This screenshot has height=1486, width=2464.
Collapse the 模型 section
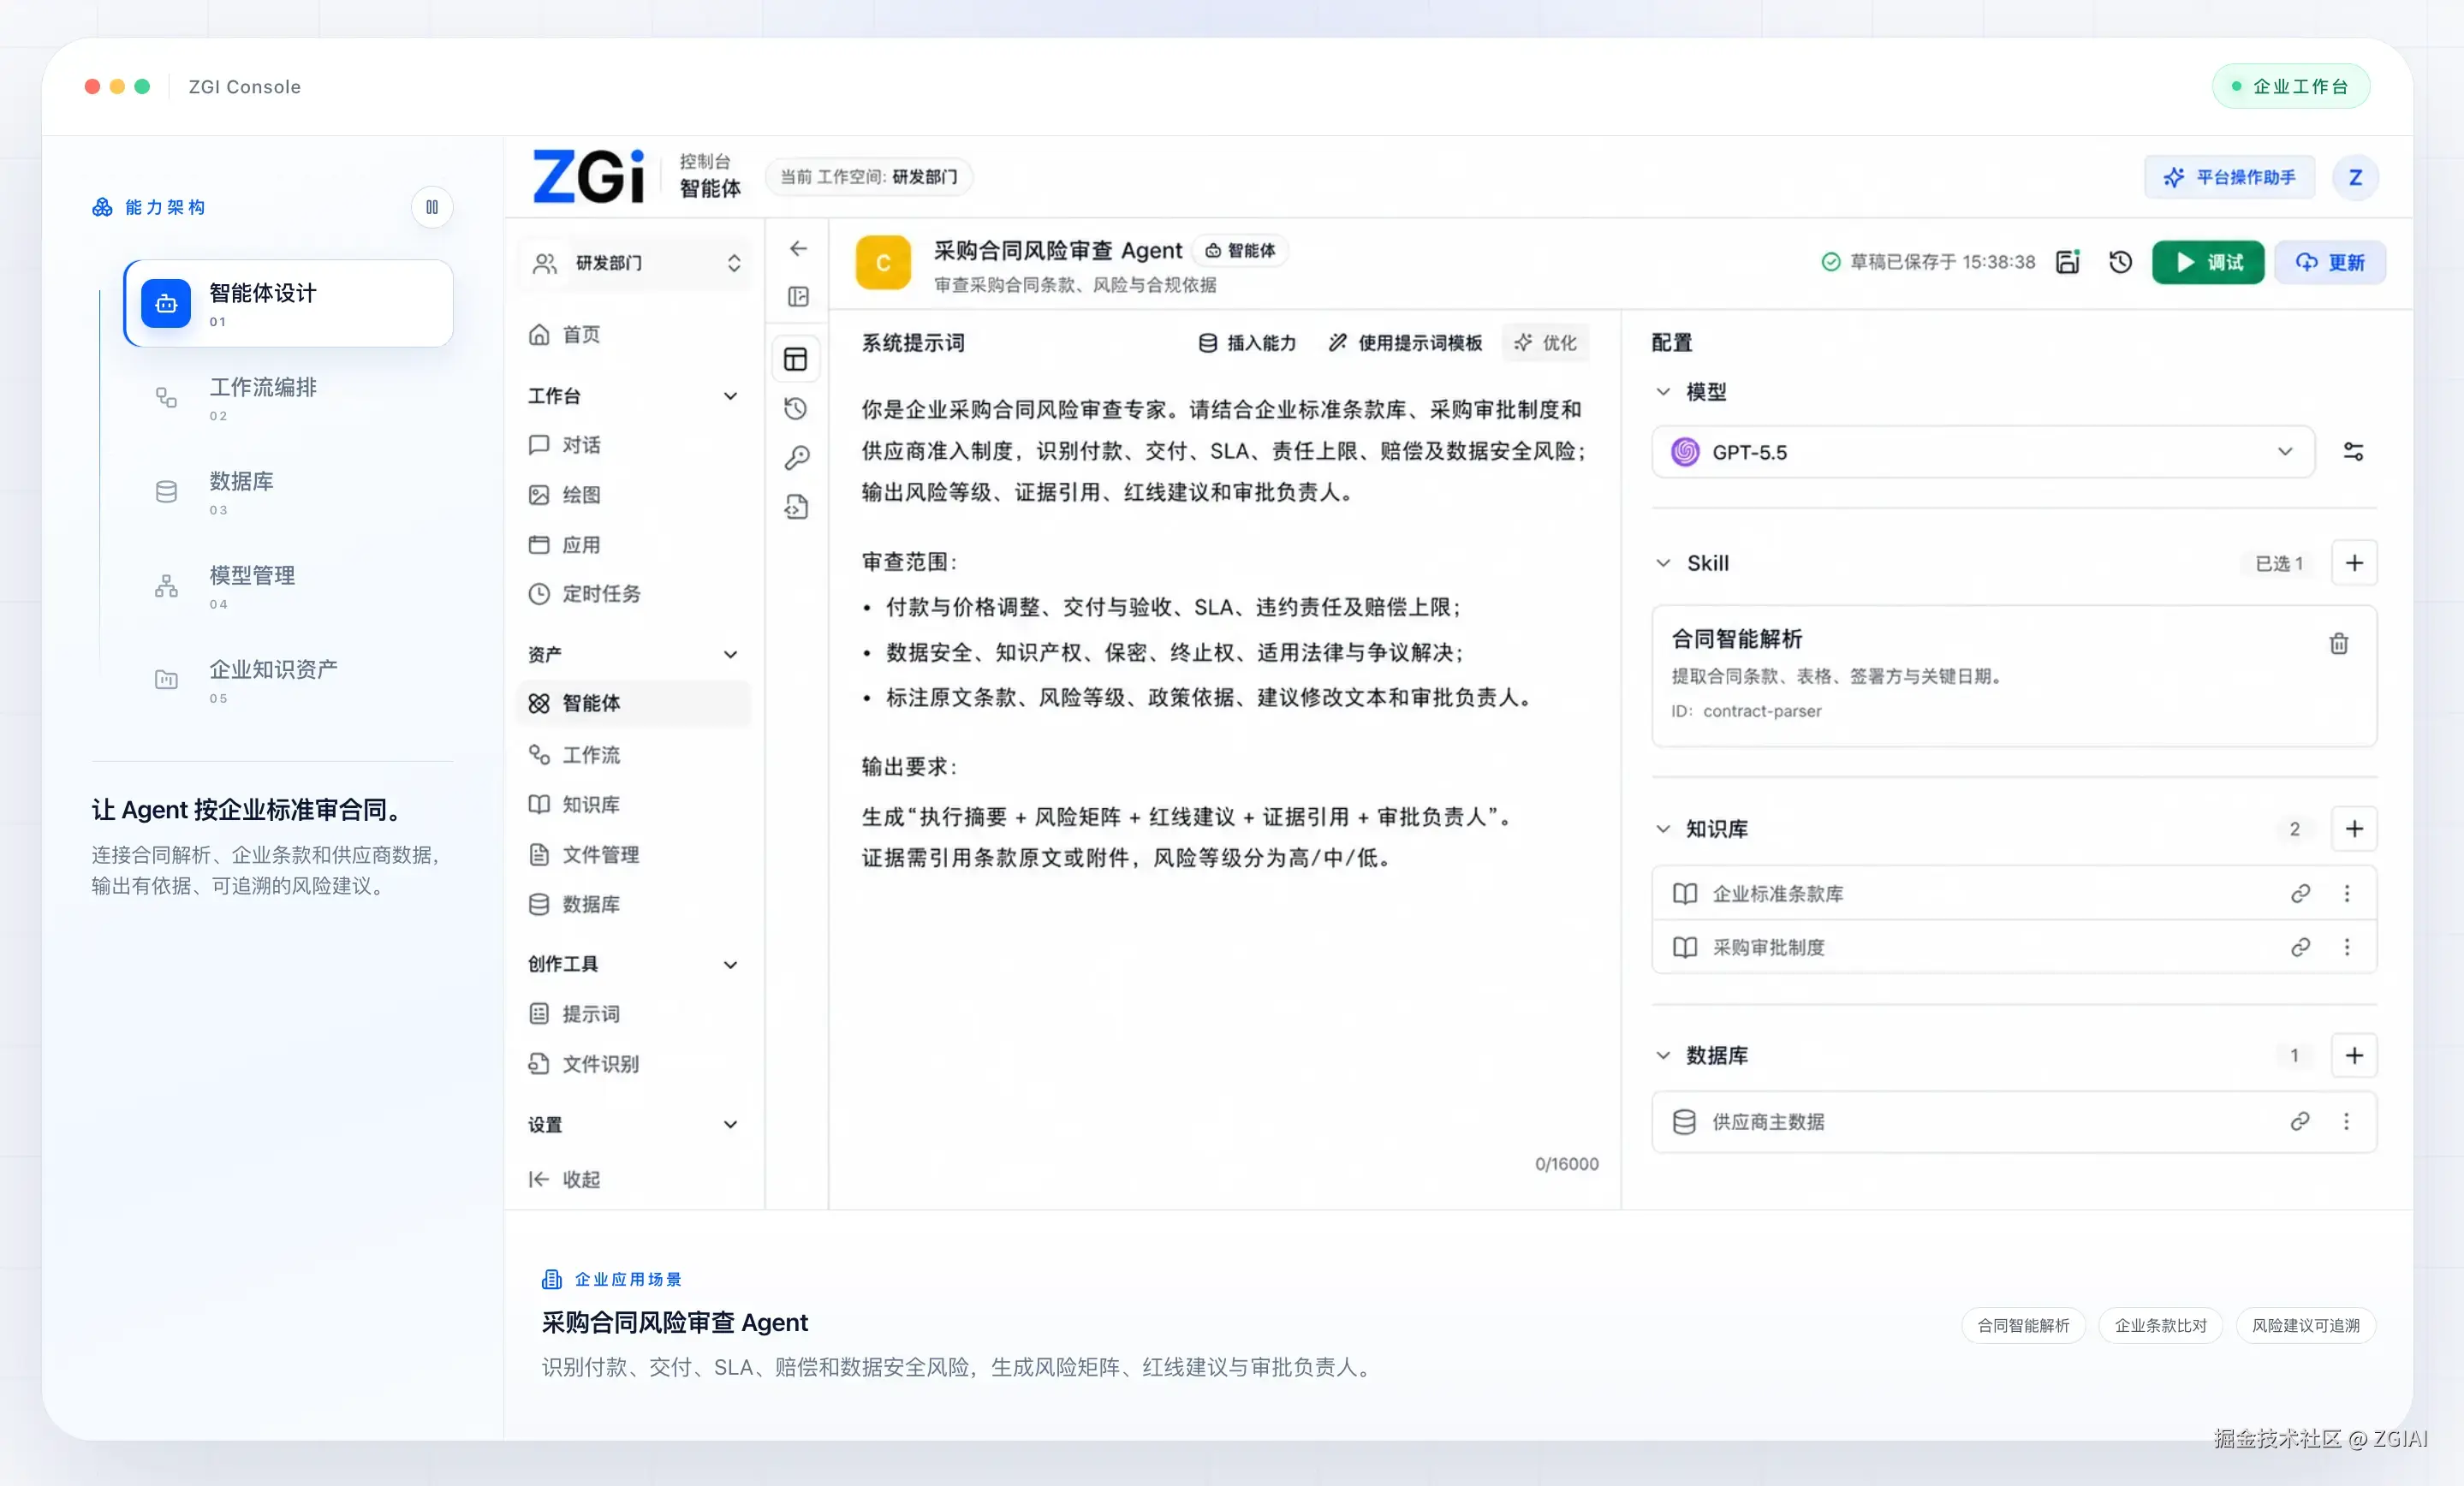1663,392
